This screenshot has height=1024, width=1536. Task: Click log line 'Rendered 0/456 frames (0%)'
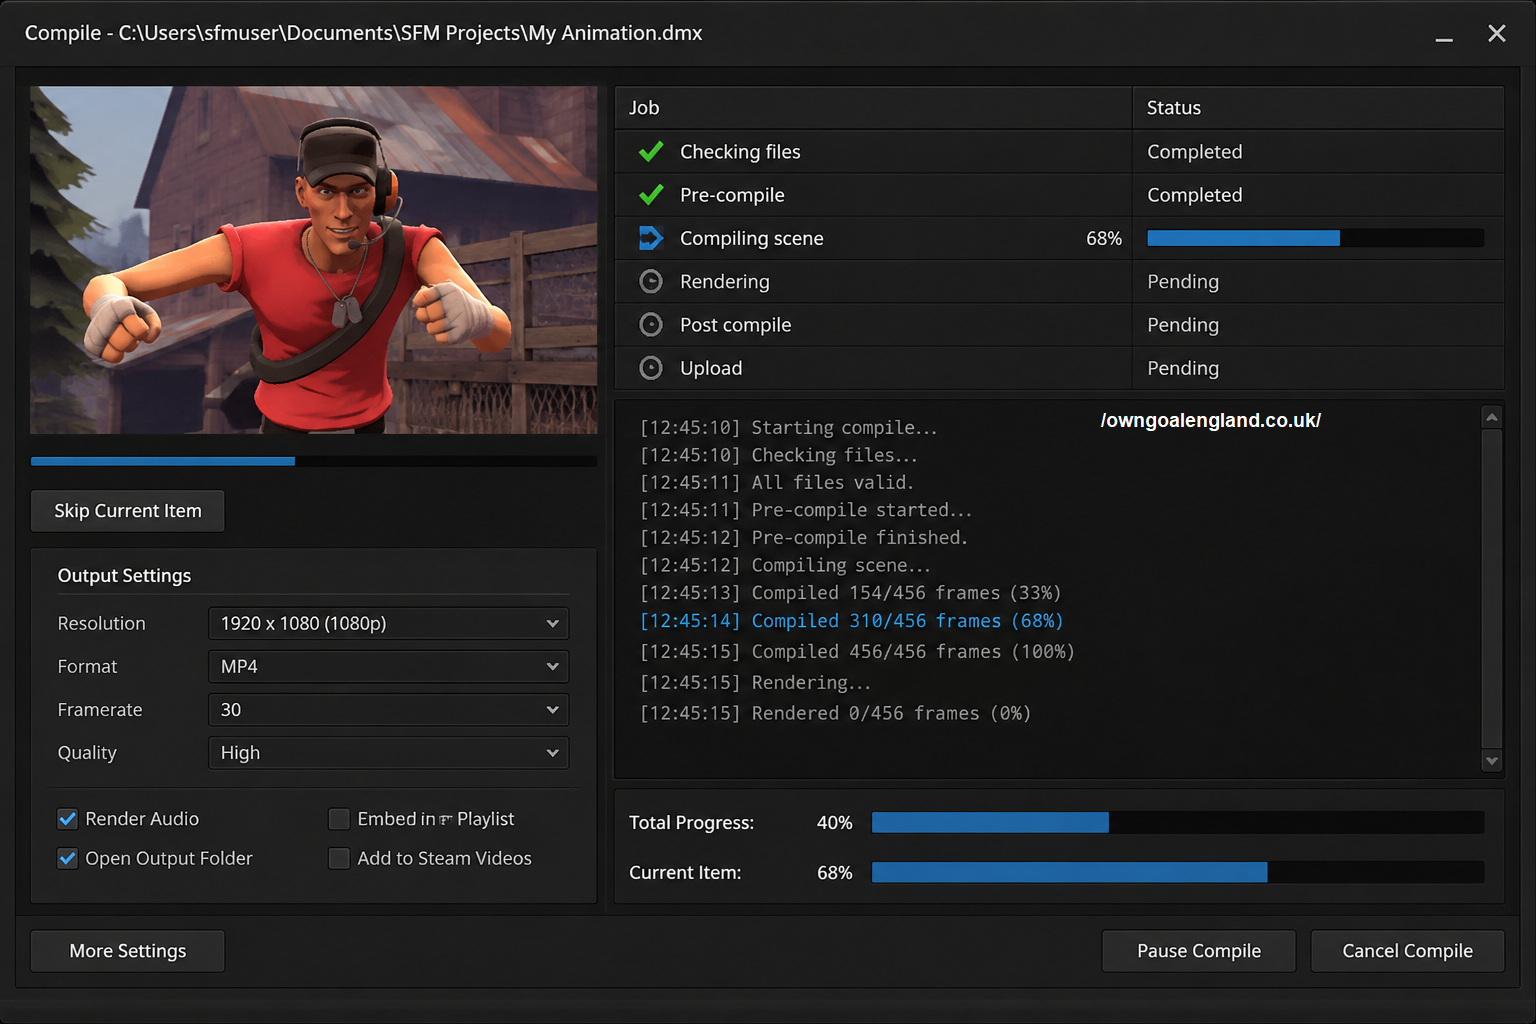point(835,713)
